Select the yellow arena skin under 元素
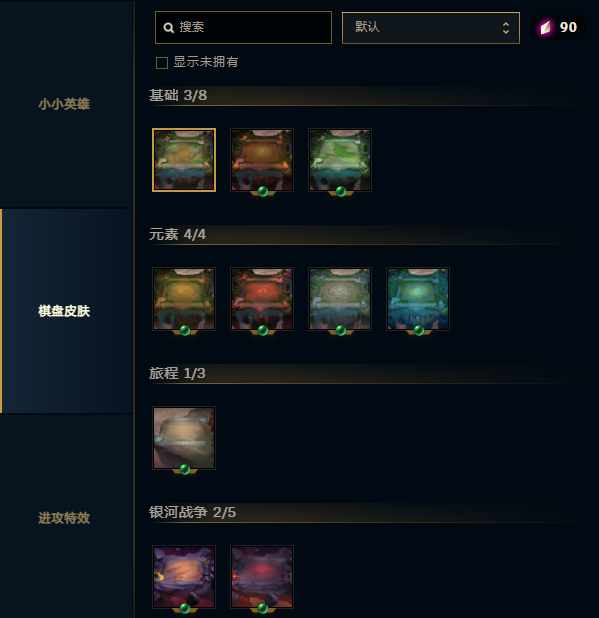The height and width of the screenshot is (618, 599). click(x=184, y=299)
